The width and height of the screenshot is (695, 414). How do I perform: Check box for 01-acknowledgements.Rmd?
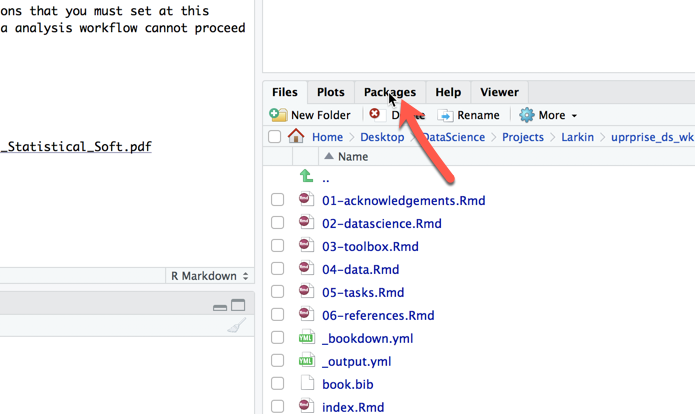coord(277,200)
